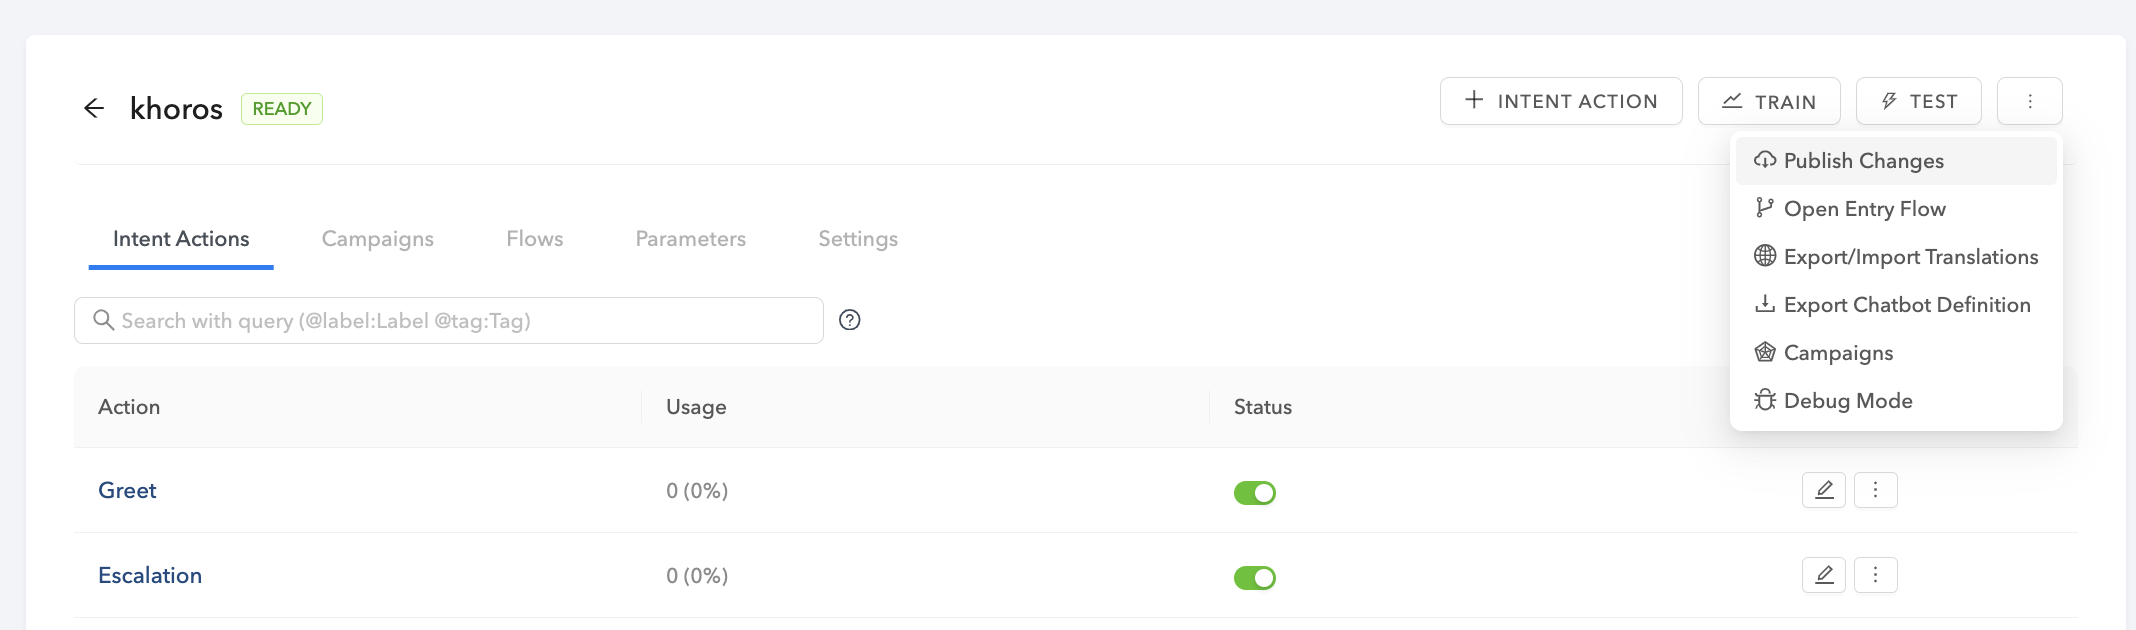Disable the Greet status toggle
Image resolution: width=2136 pixels, height=630 pixels.
[1255, 493]
